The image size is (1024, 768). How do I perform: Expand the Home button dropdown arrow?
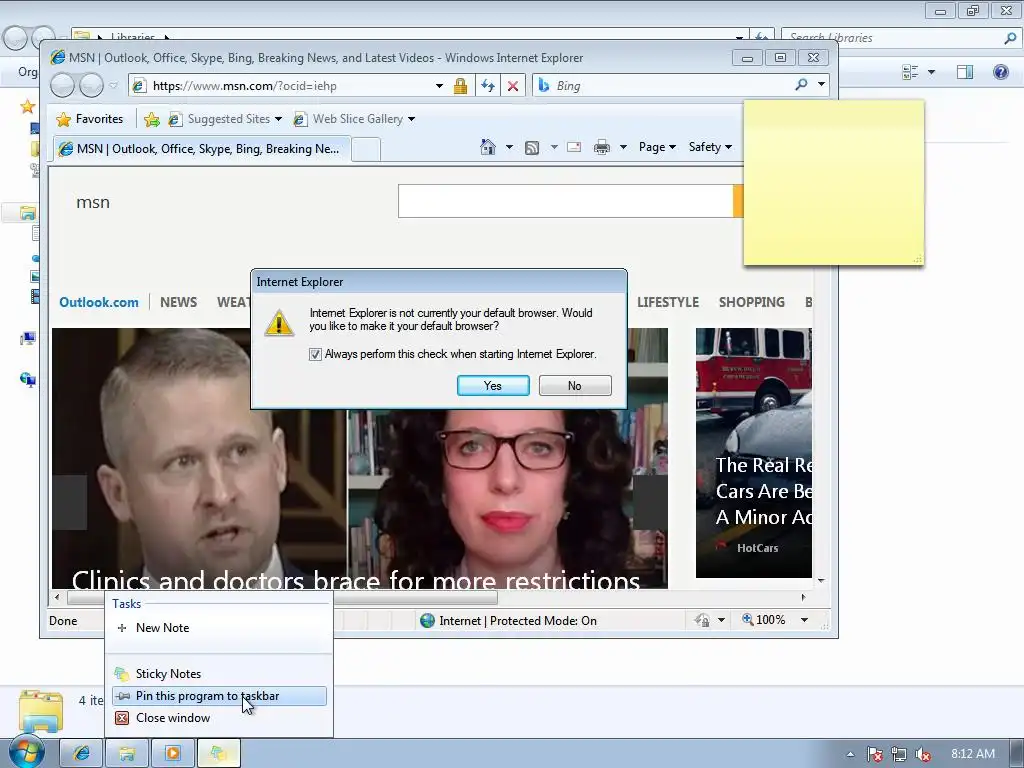pyautogui.click(x=509, y=147)
